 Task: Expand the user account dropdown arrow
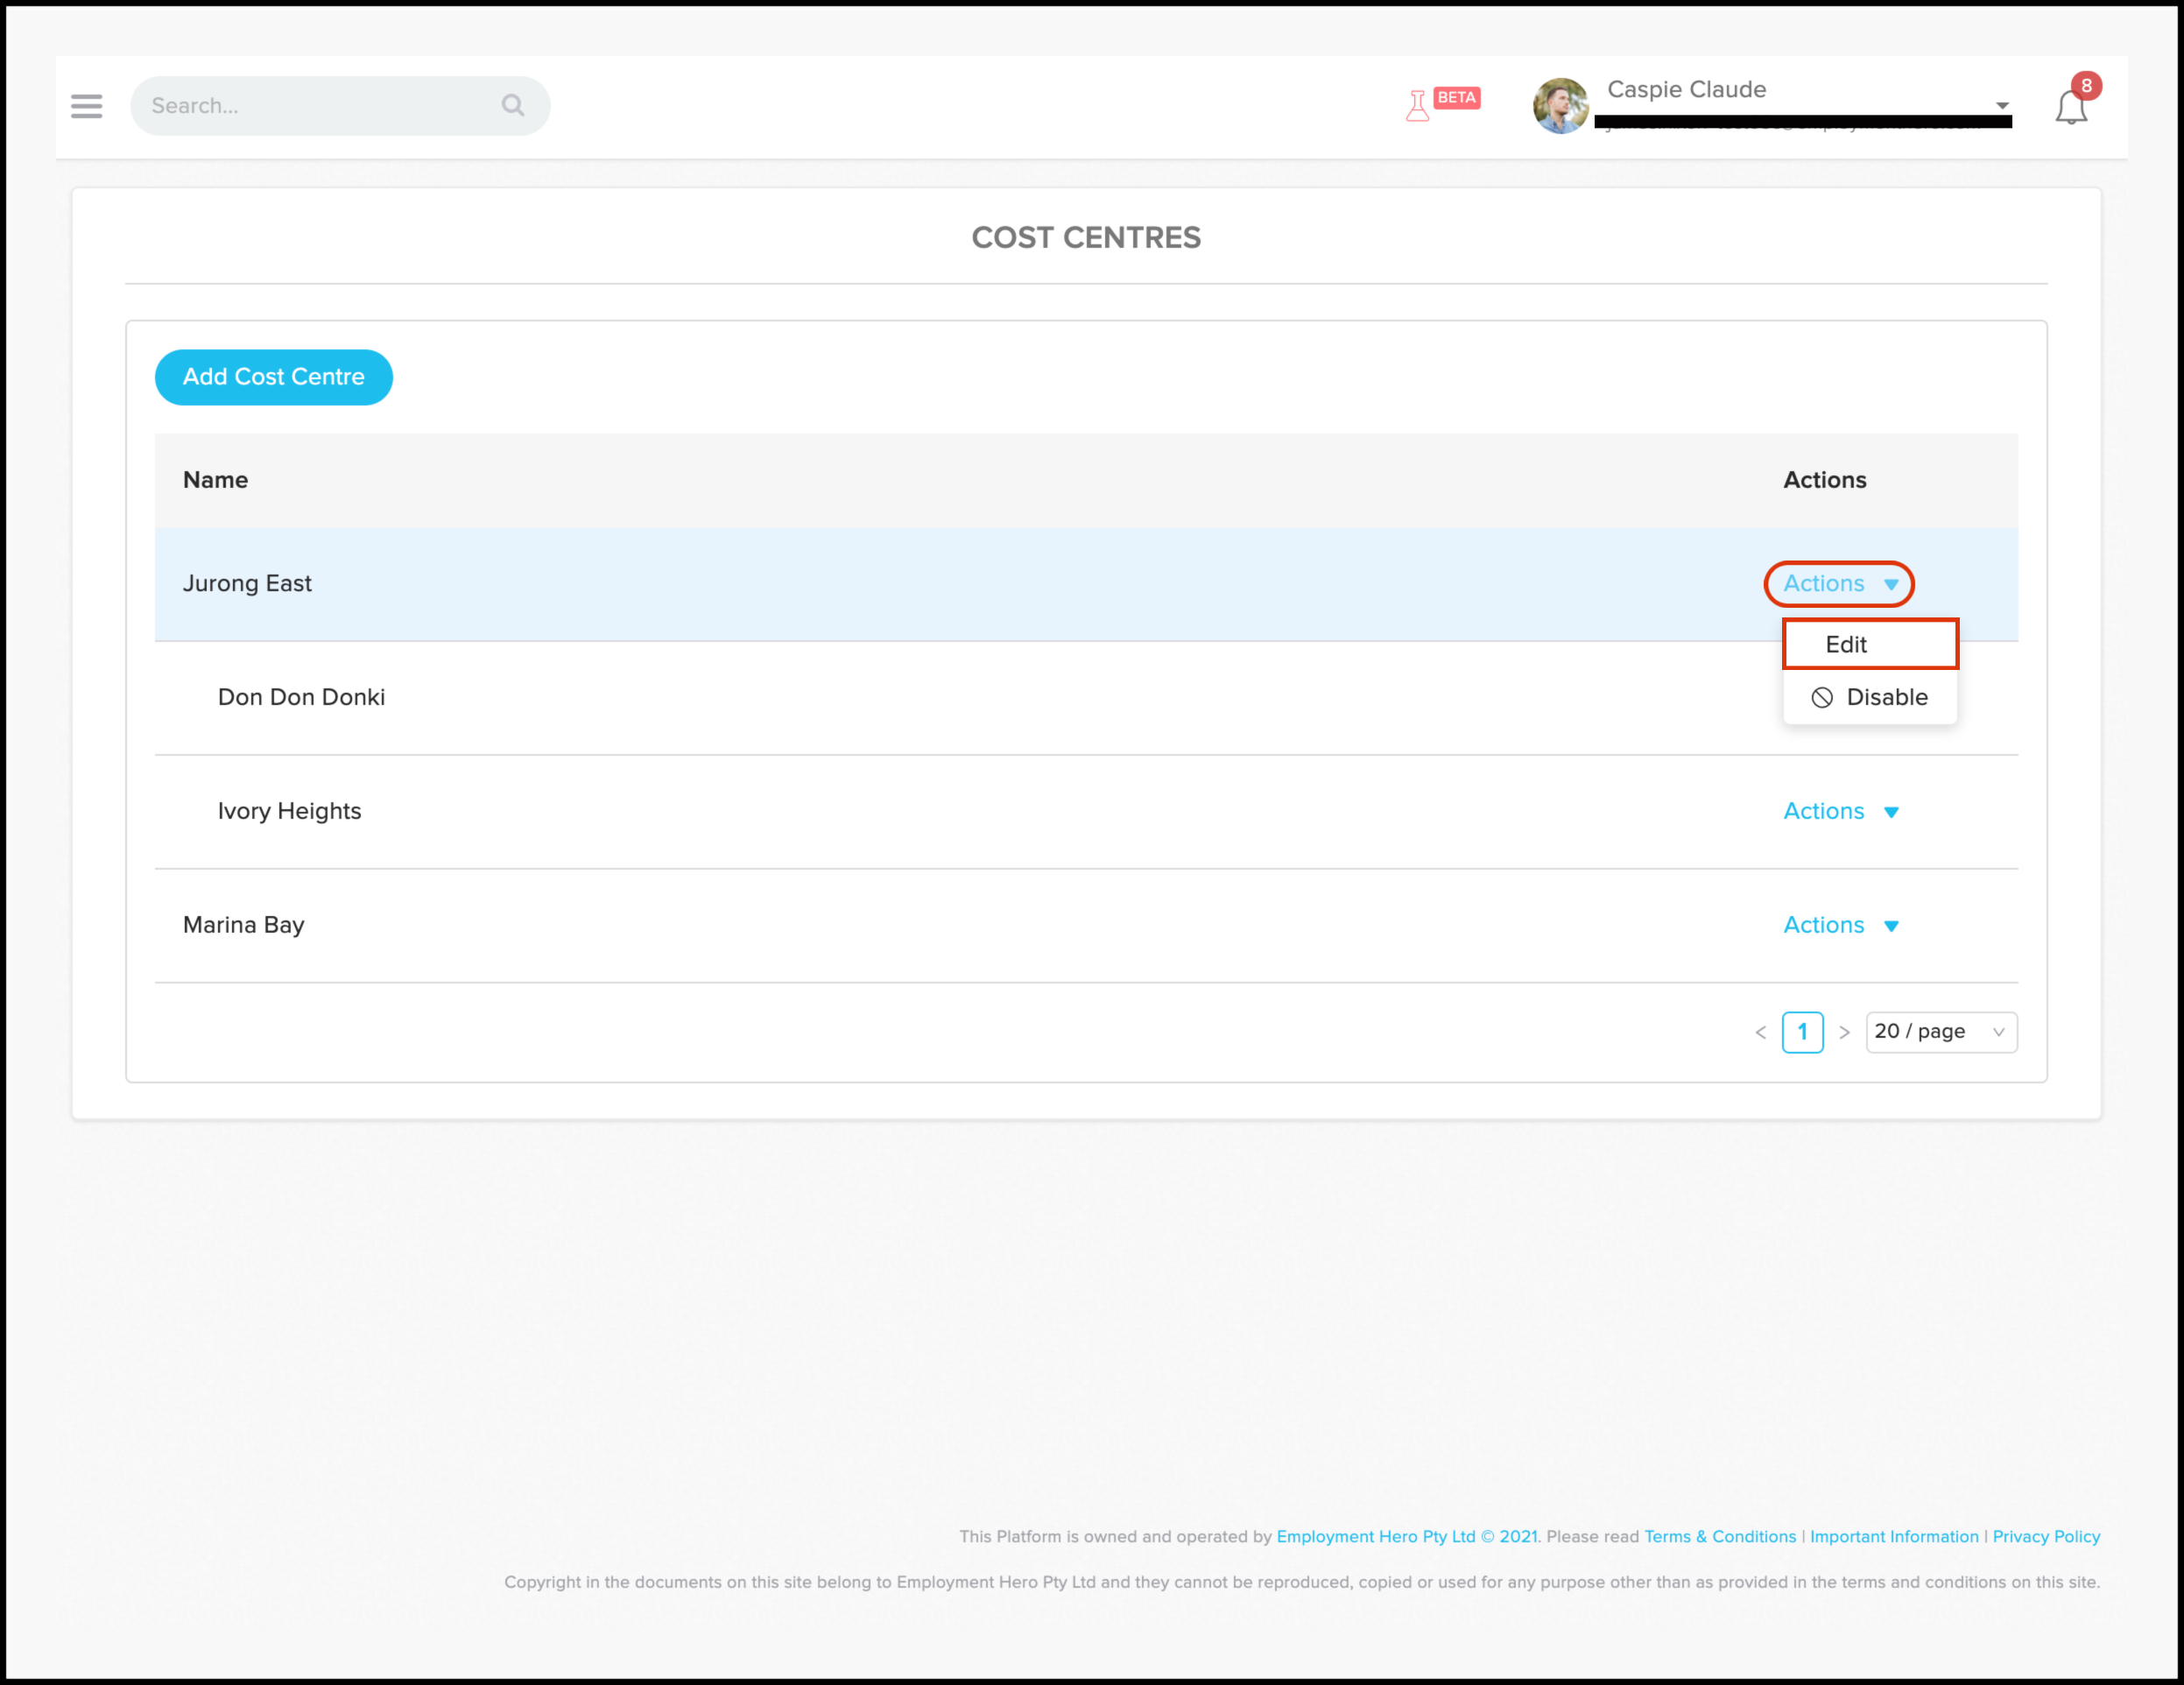tap(2002, 105)
